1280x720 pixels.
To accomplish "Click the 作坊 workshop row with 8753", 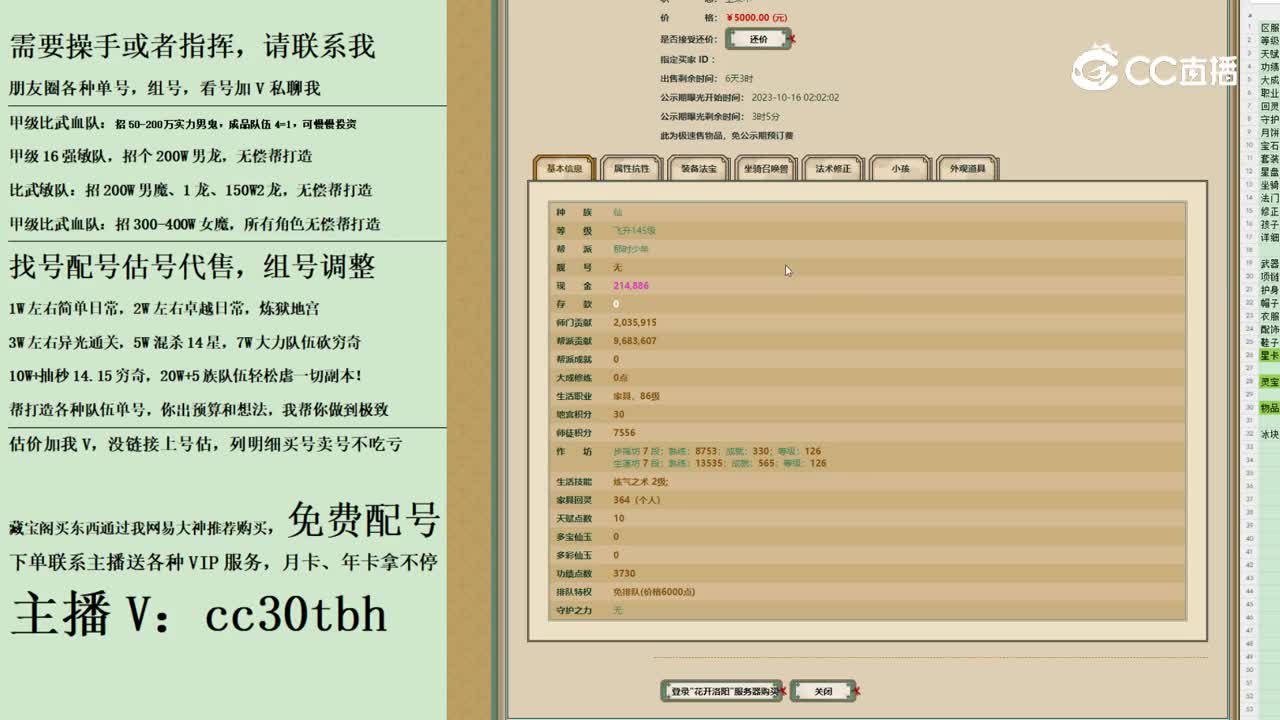I will [717, 451].
